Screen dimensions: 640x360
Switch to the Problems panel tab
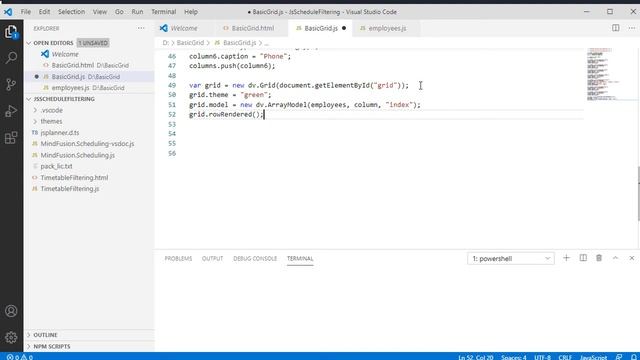coord(178,258)
